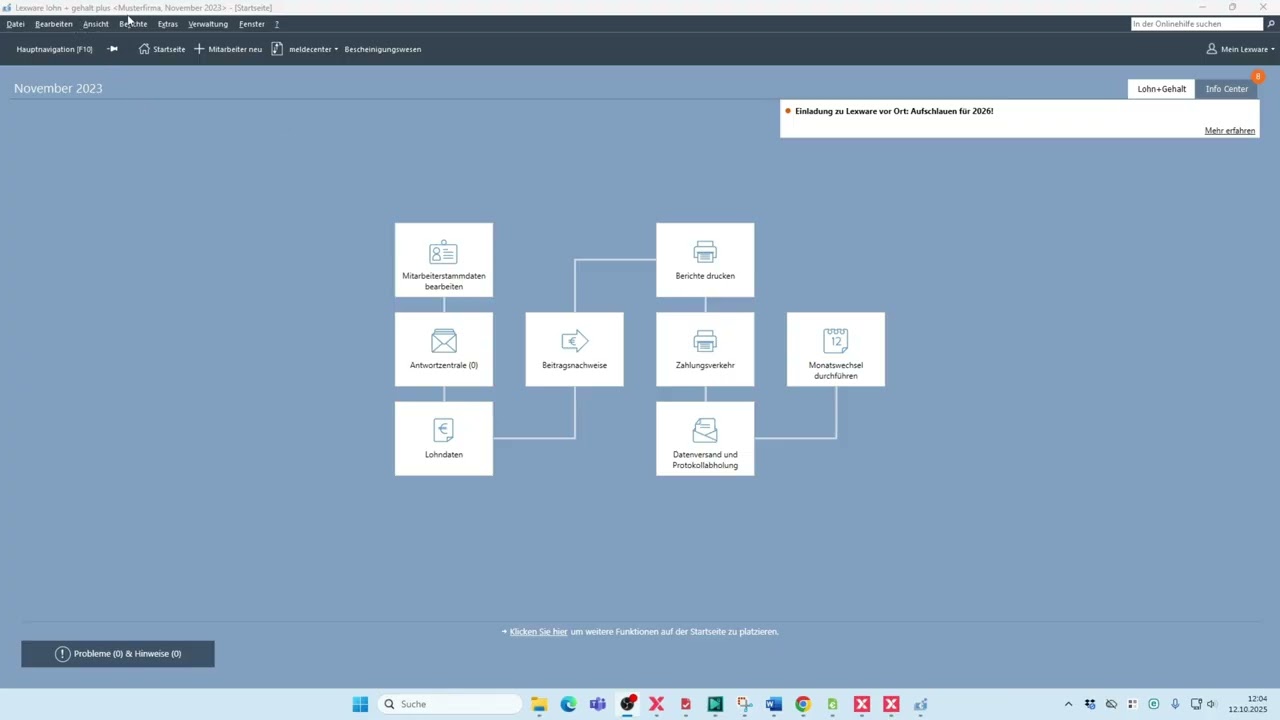Open Mitarbeiterstammdaten bearbeiten tile
The width and height of the screenshot is (1280, 720).
444,260
